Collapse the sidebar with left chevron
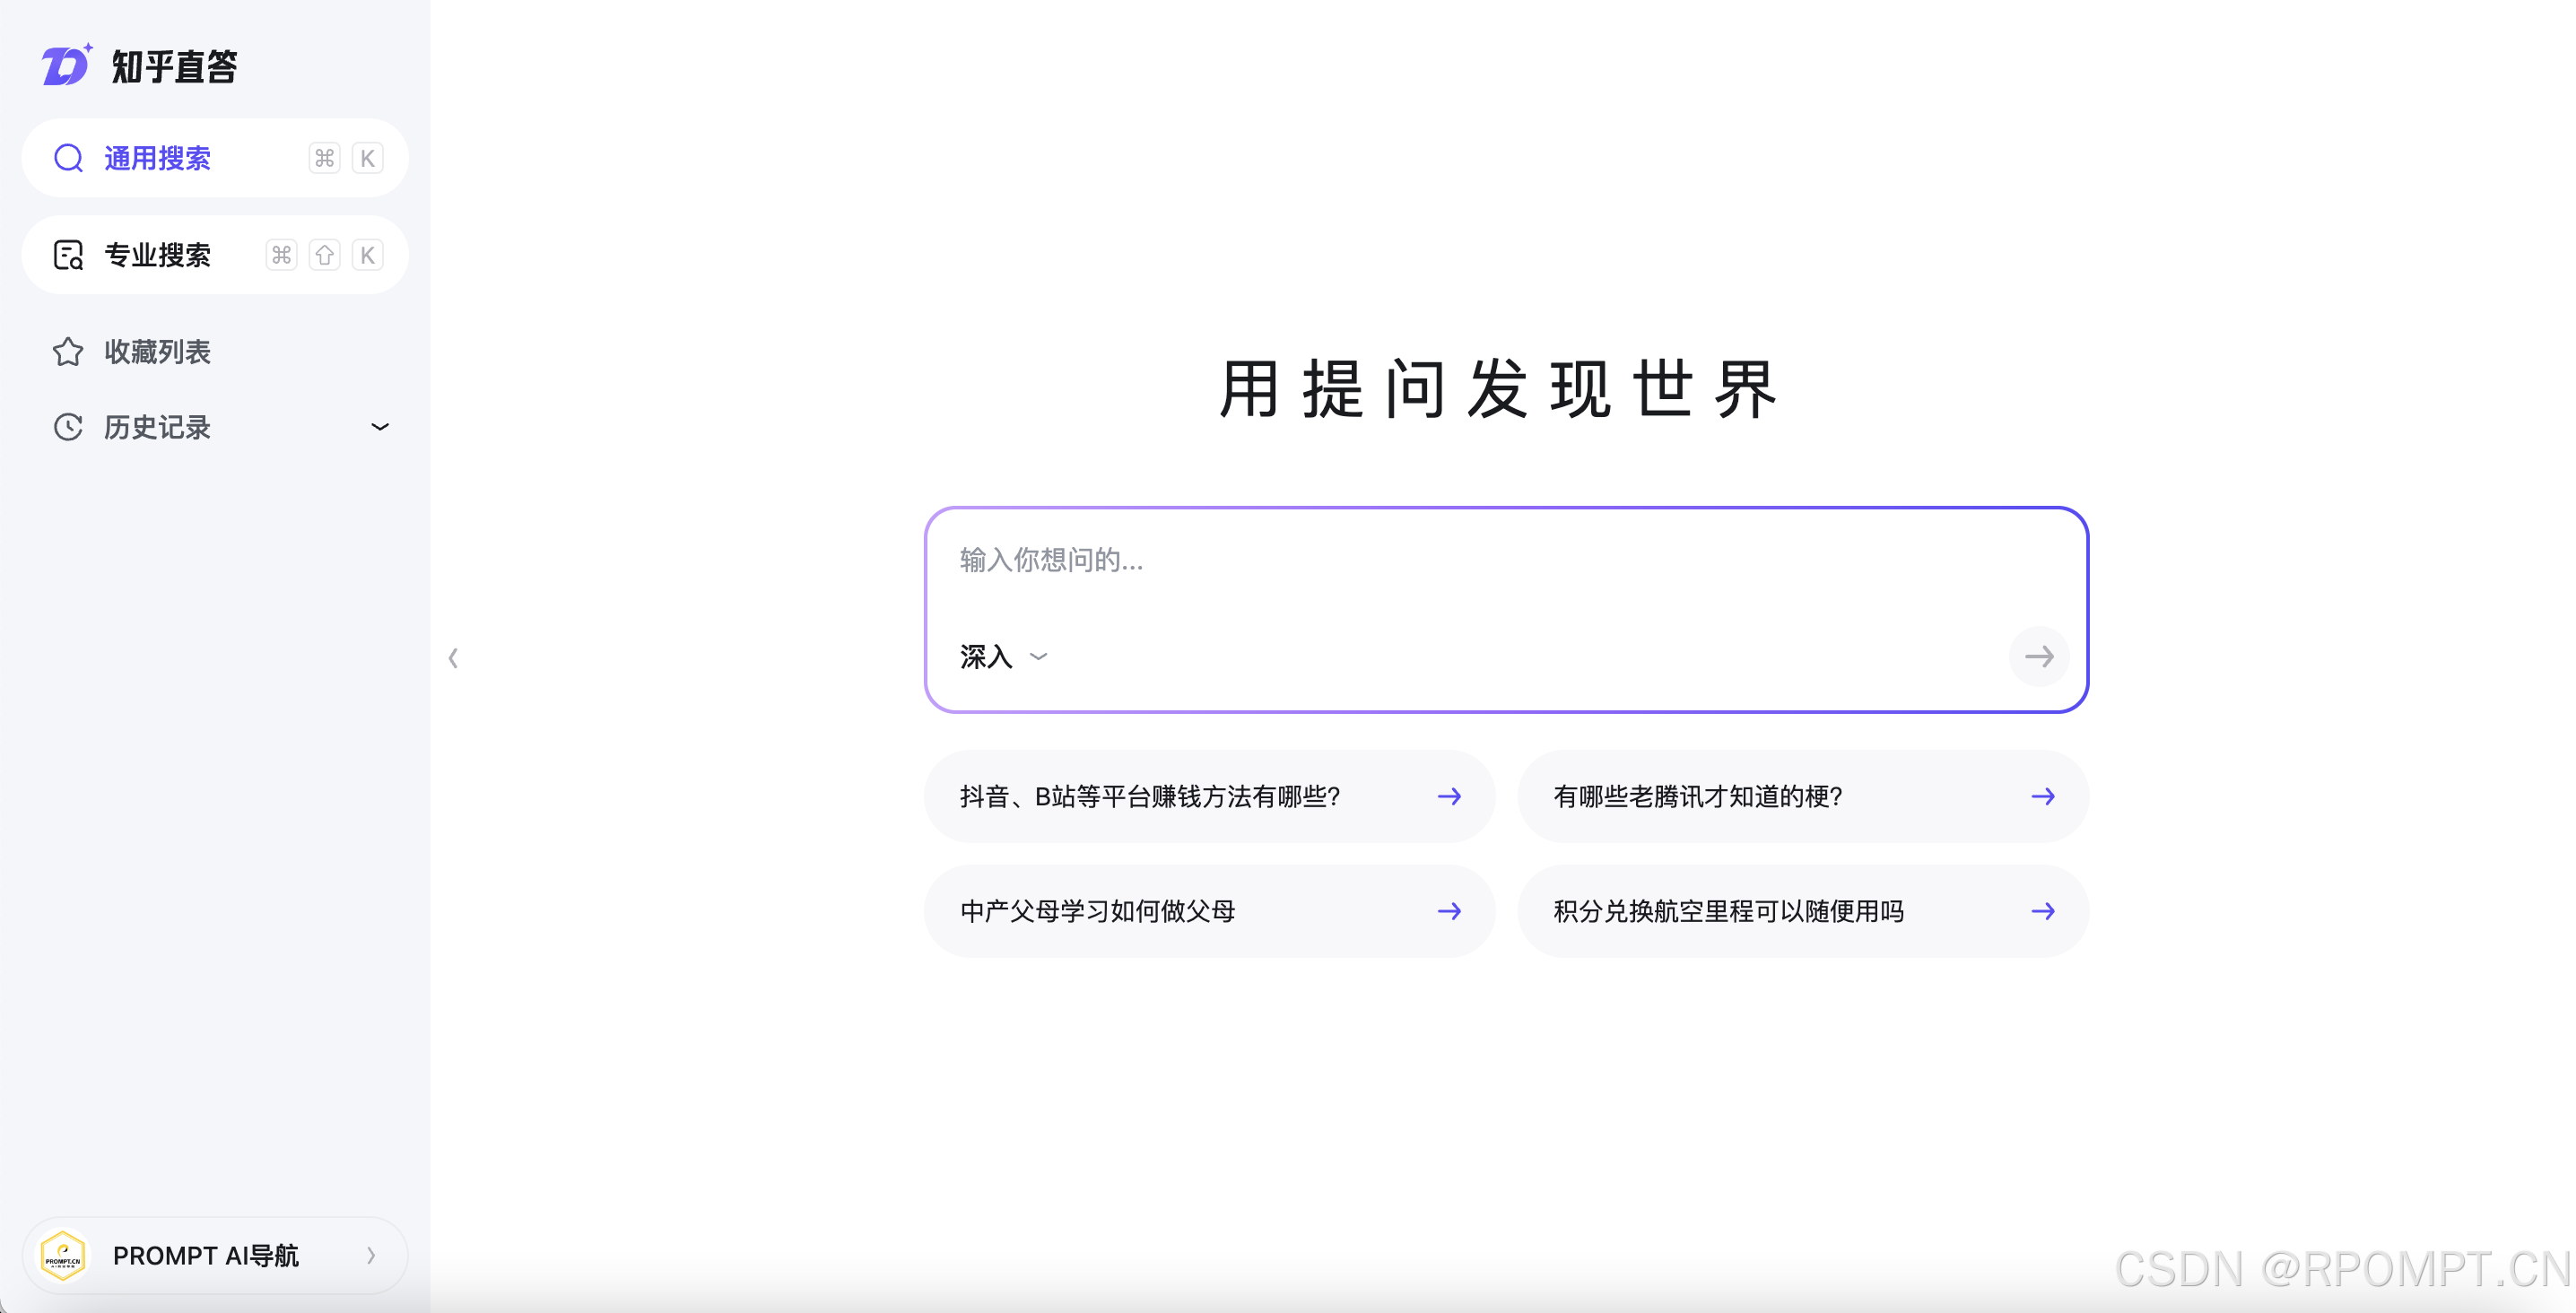 coord(453,657)
